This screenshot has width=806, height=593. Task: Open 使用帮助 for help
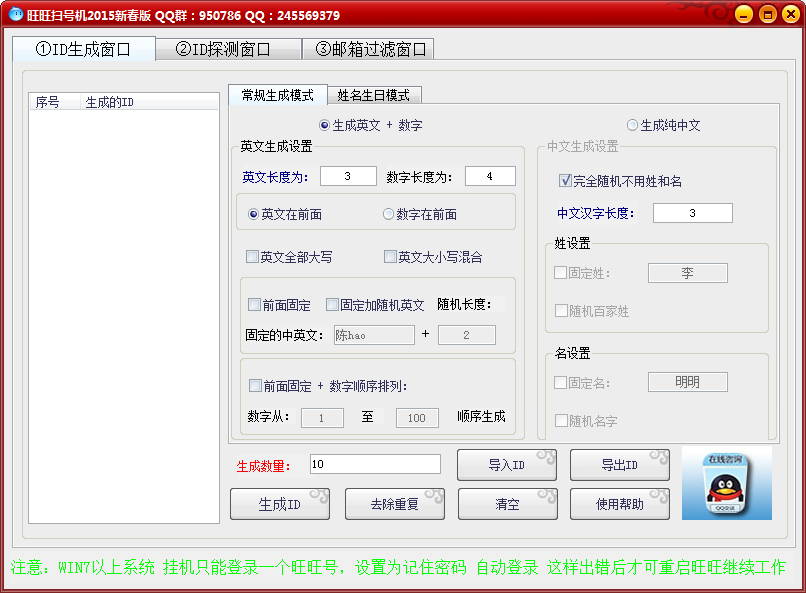point(619,504)
